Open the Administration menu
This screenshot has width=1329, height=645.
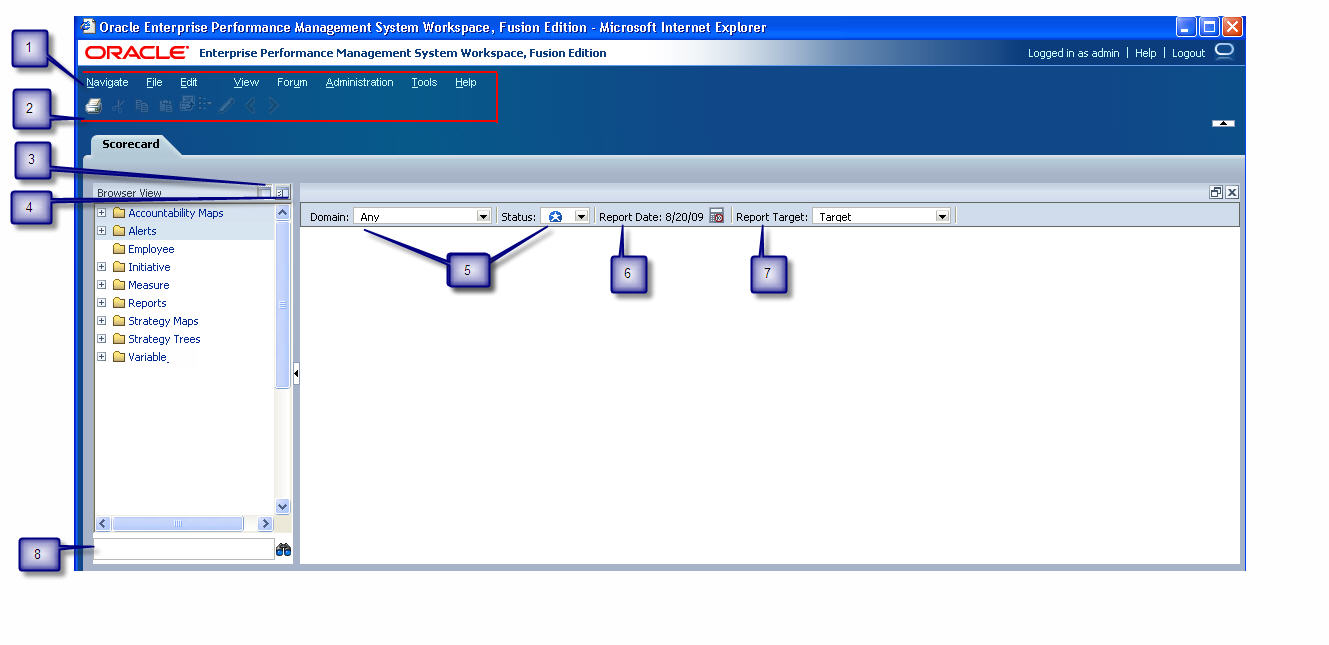(x=360, y=82)
